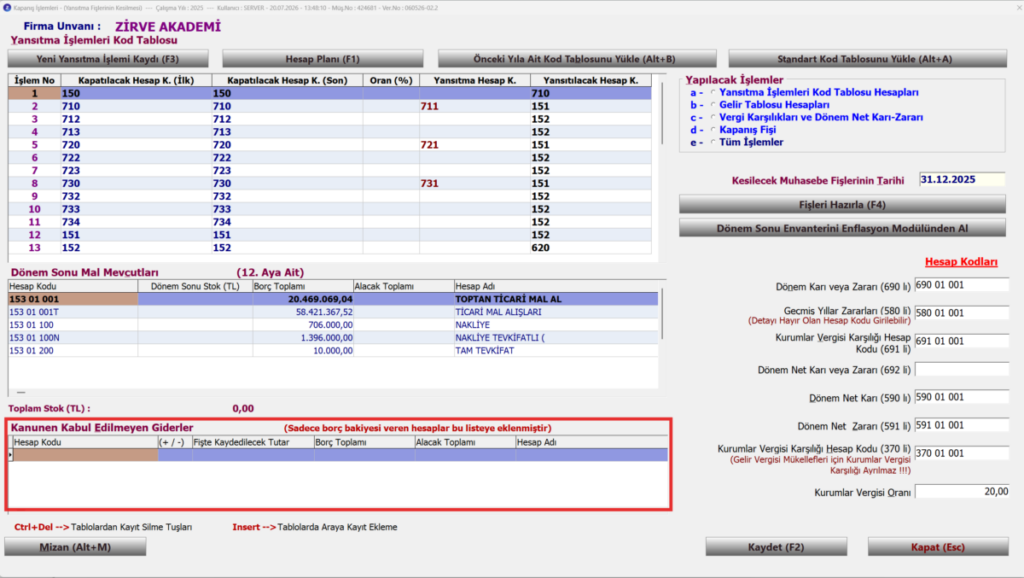Select option a Yansıtma İşlemleri Kod Tablosu Hesapları
Screen dimensions: 1024x578
pos(713,93)
